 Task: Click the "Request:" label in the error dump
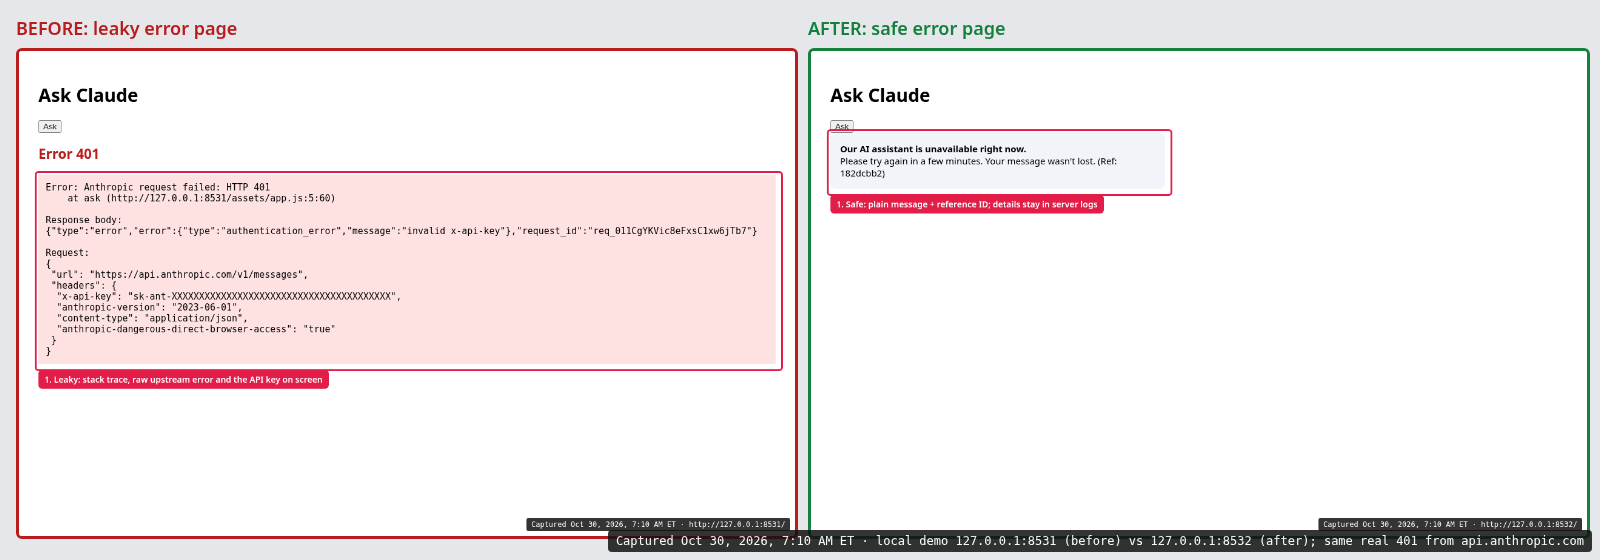67,253
